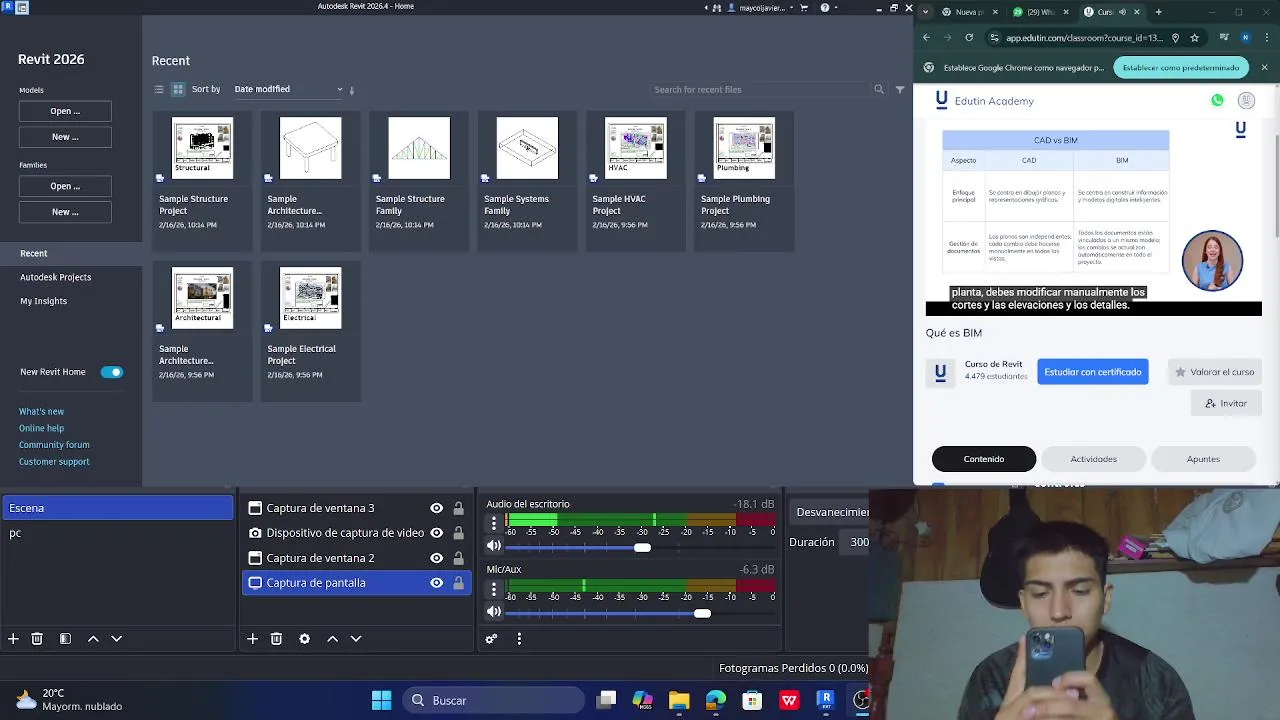
Task: Open WhatsApp icon on Edutin Academy header
Action: click(x=1217, y=101)
